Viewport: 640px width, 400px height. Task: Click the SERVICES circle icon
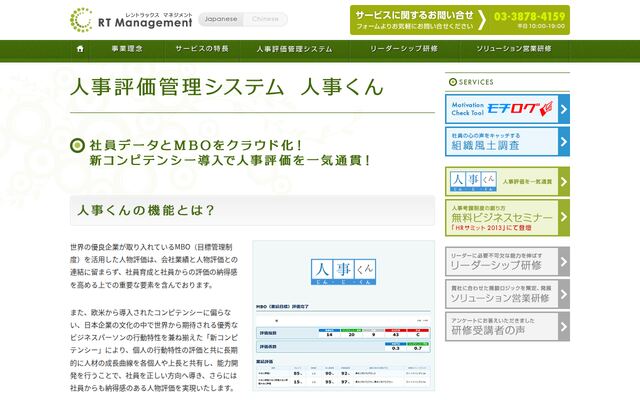[453, 82]
